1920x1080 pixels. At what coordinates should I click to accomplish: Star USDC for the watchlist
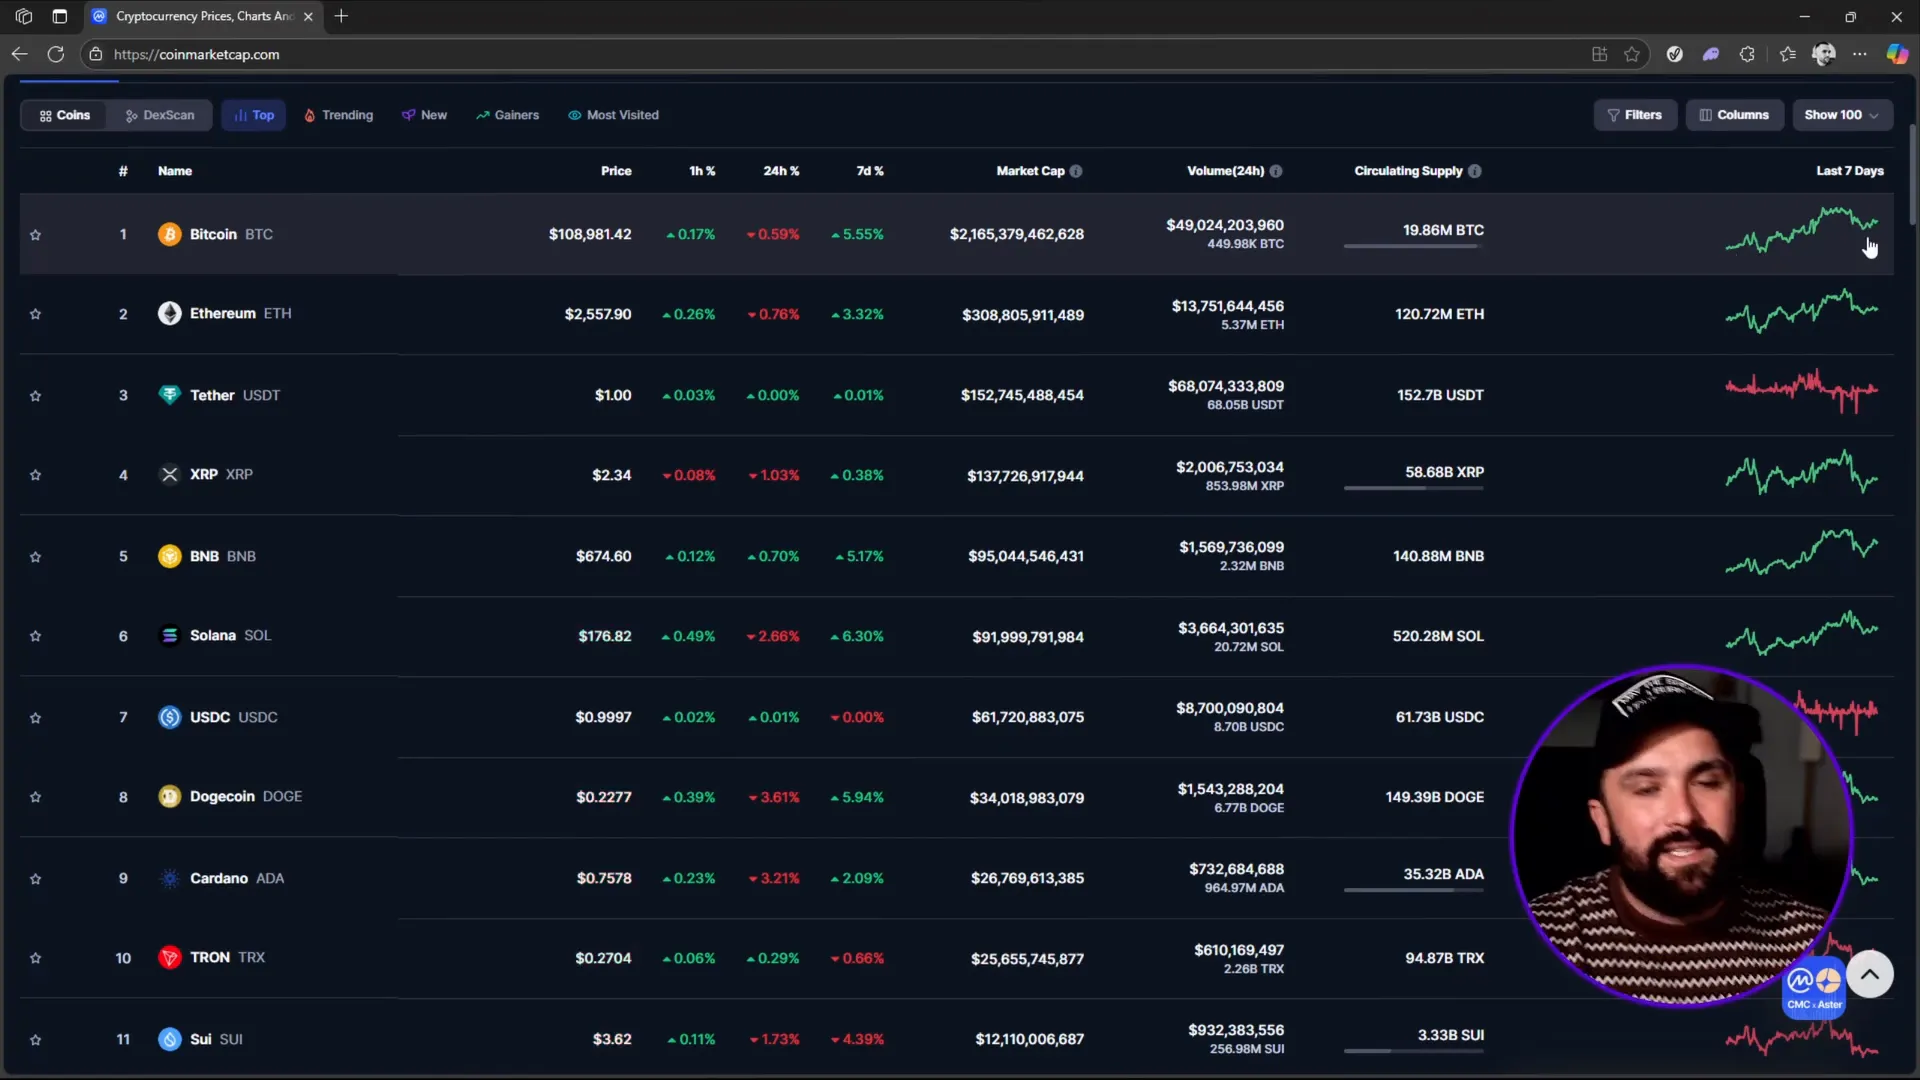tap(35, 718)
